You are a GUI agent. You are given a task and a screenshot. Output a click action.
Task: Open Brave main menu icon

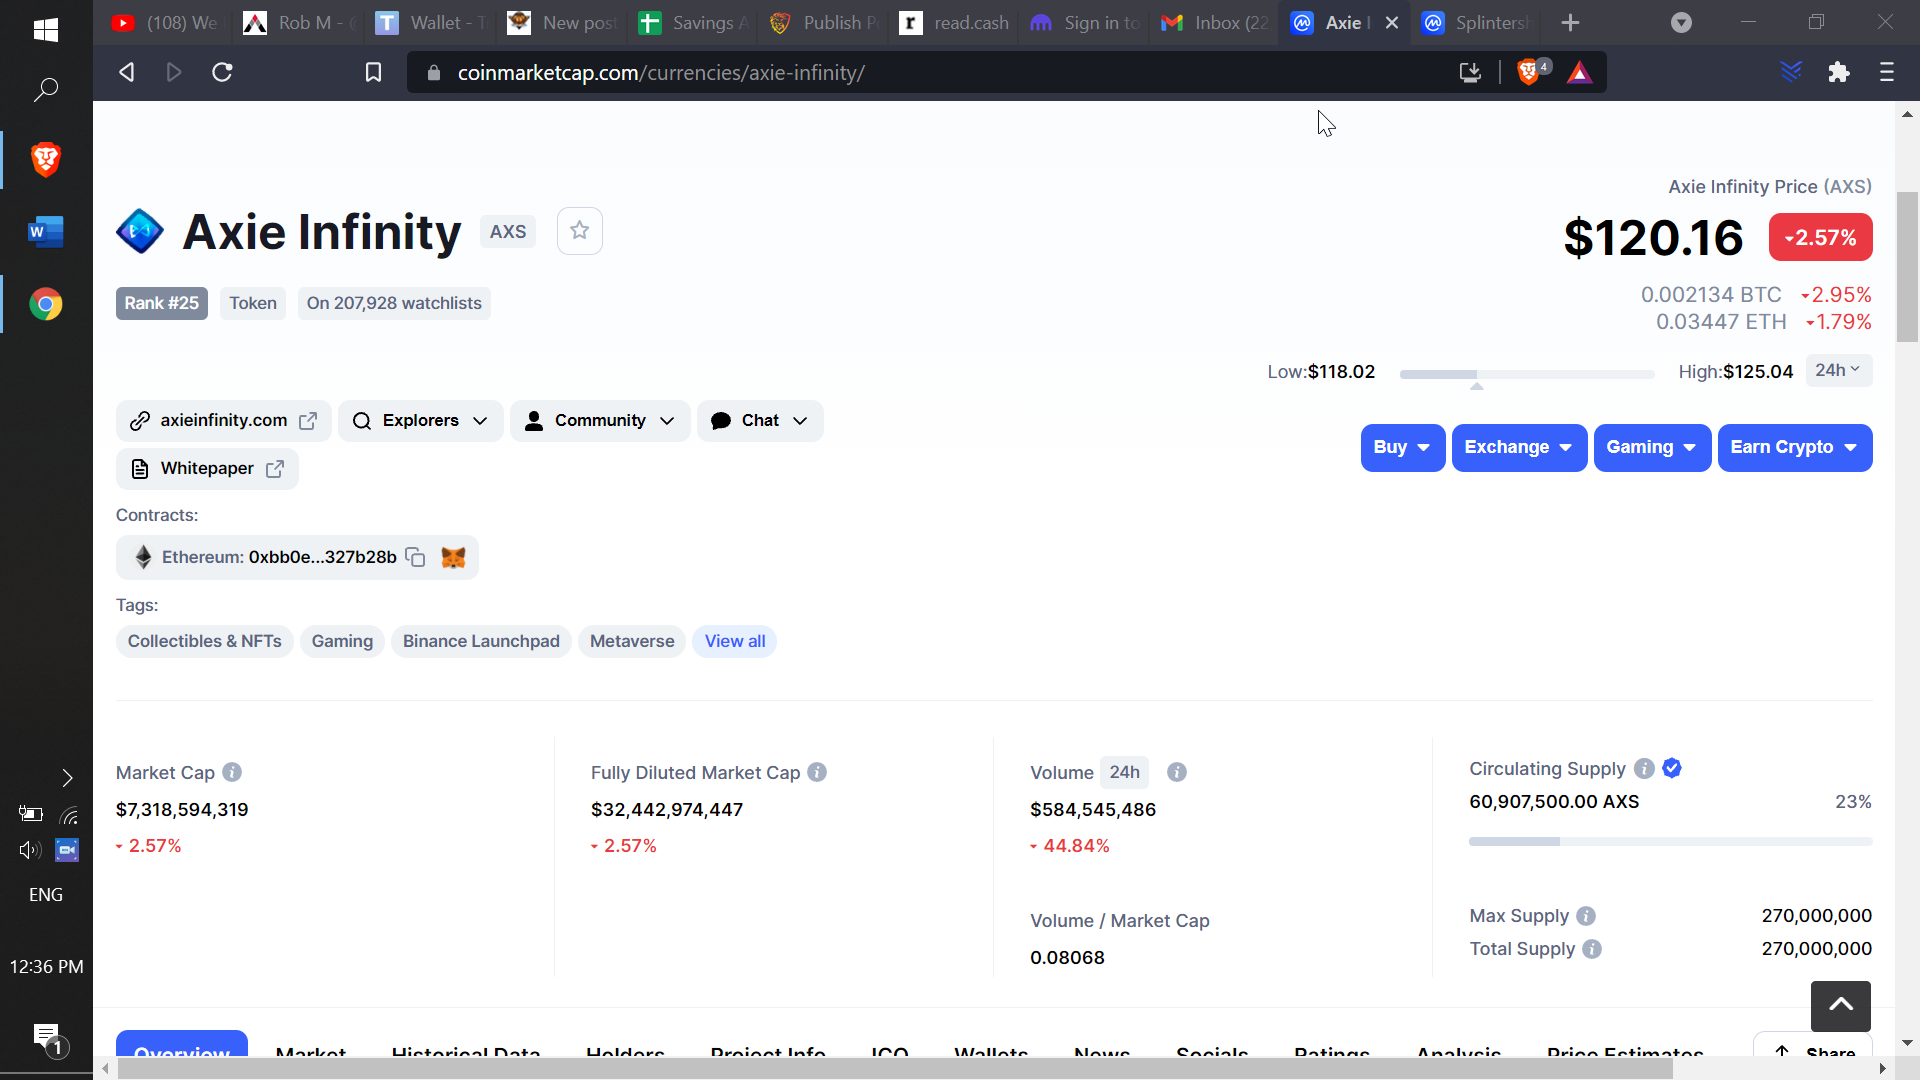click(1887, 72)
